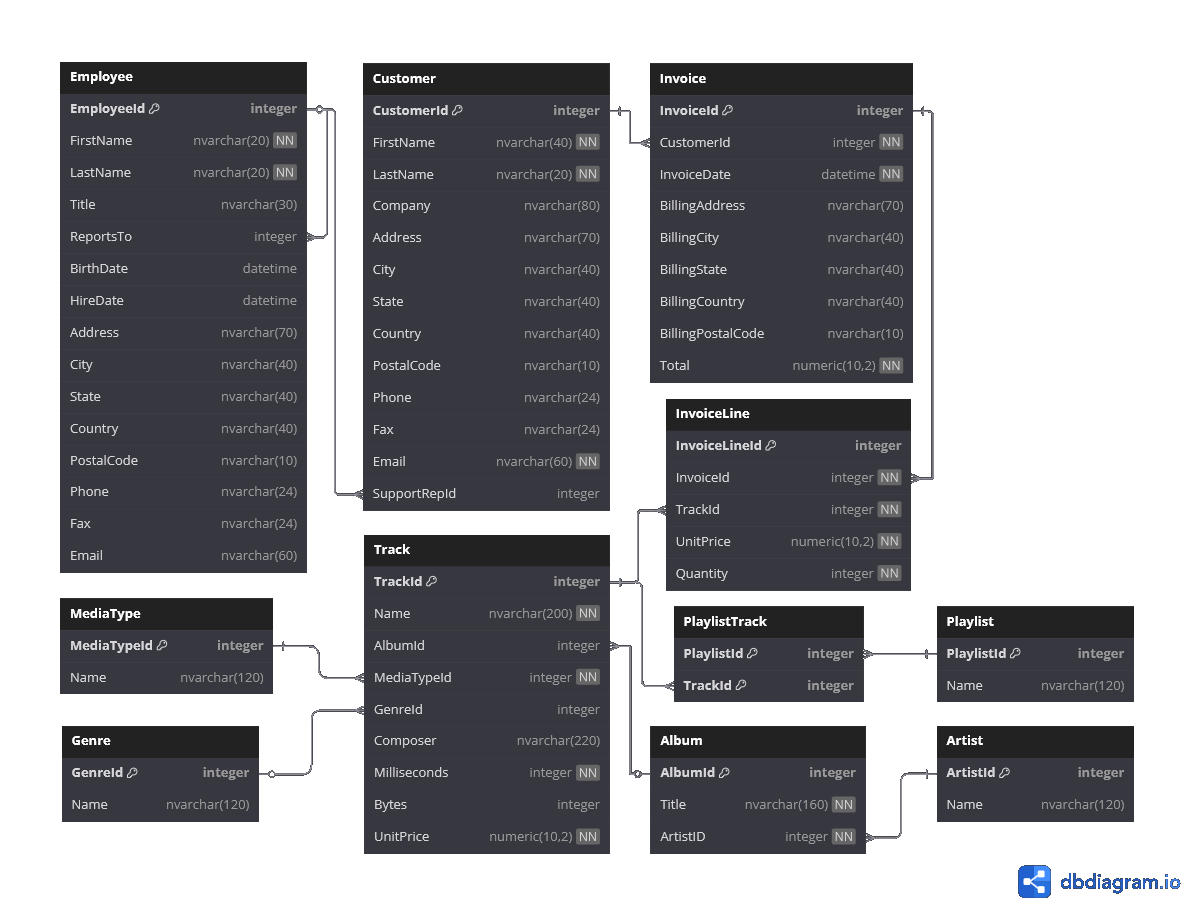1198x924 pixels.
Task: Click the NN badge on Employee FirstName
Action: coord(285,141)
